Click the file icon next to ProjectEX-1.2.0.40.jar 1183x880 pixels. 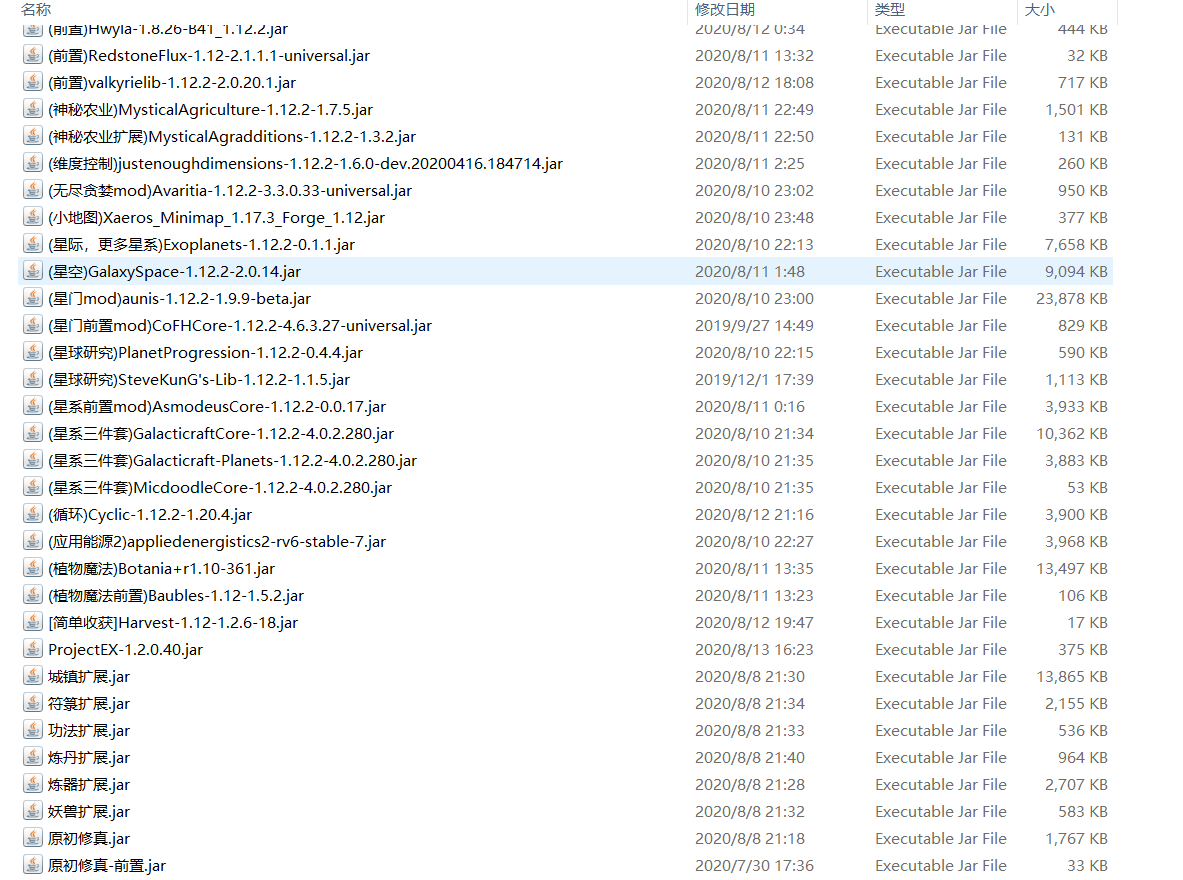[33, 649]
